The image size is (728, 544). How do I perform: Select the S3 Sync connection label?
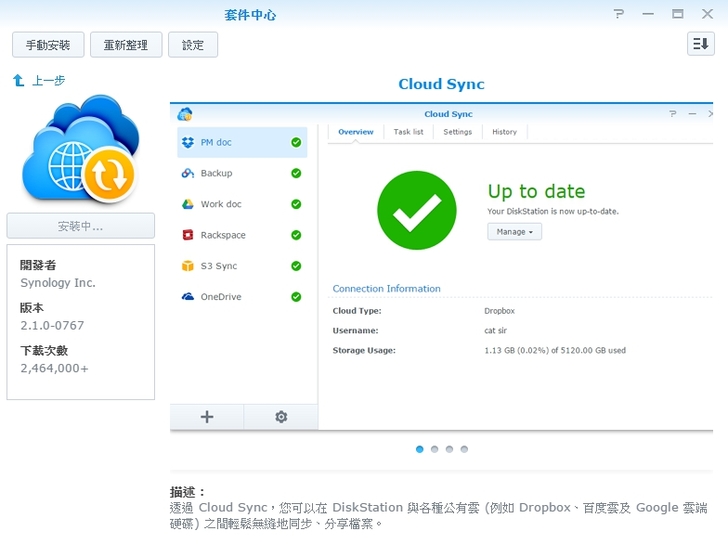coord(219,266)
